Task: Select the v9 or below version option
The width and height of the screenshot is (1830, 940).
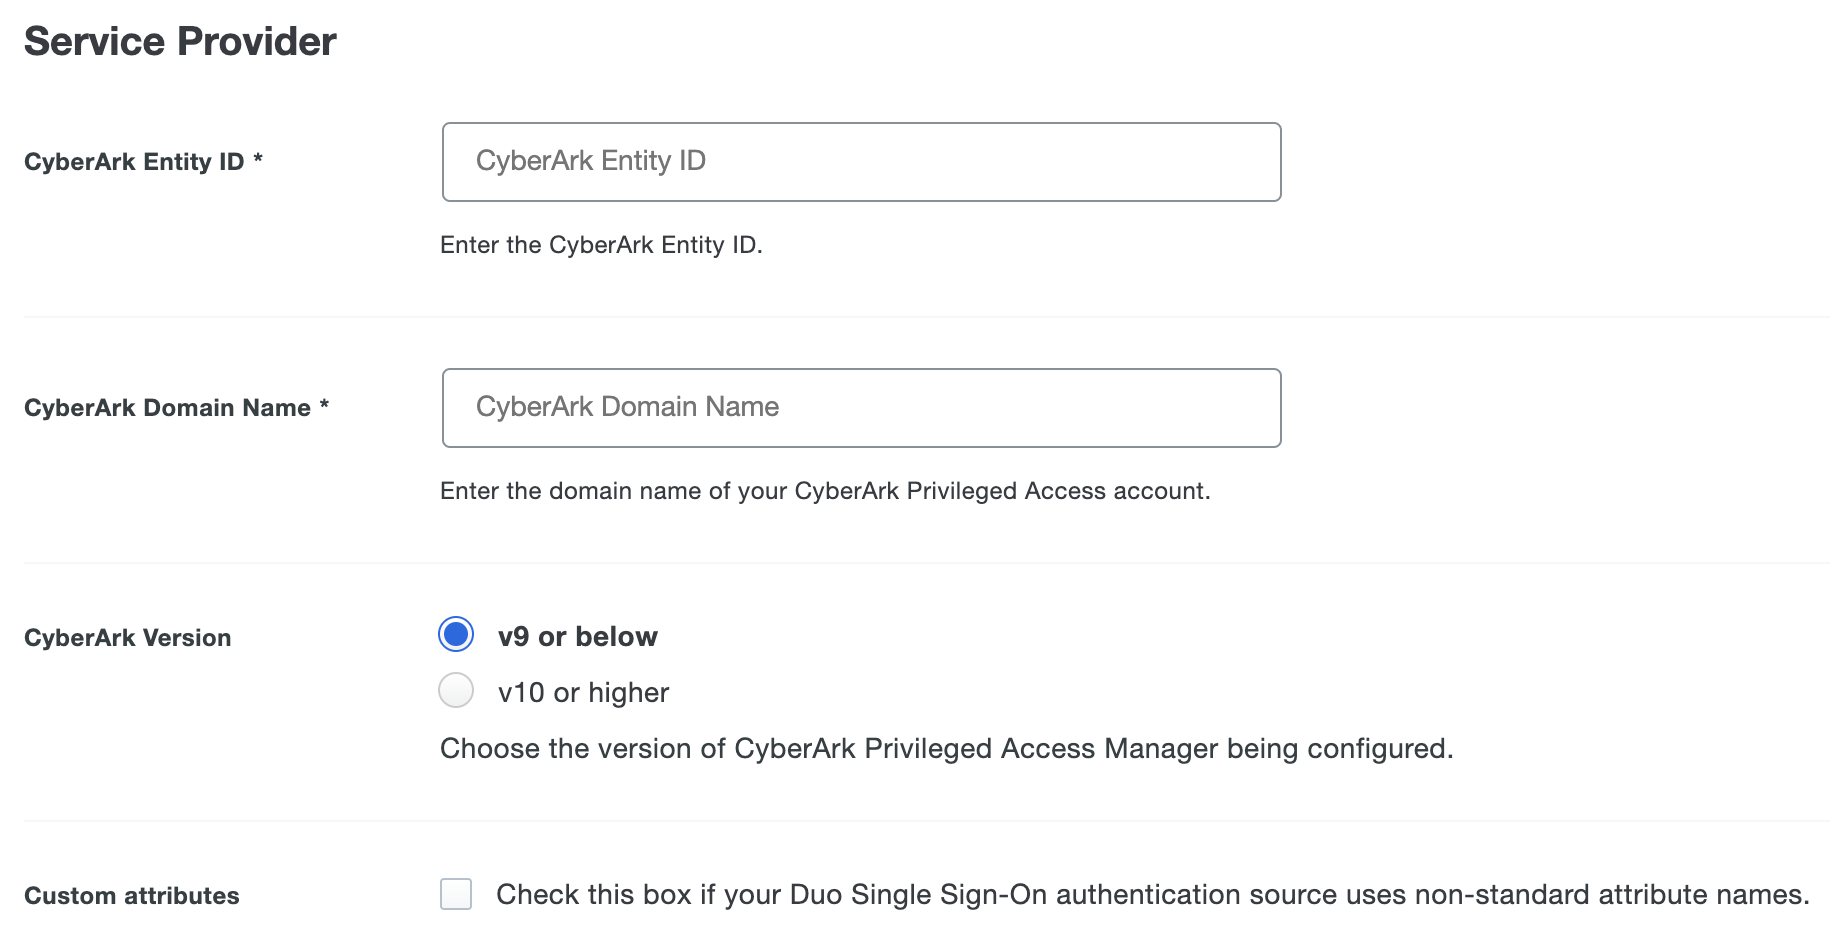Action: tap(456, 634)
